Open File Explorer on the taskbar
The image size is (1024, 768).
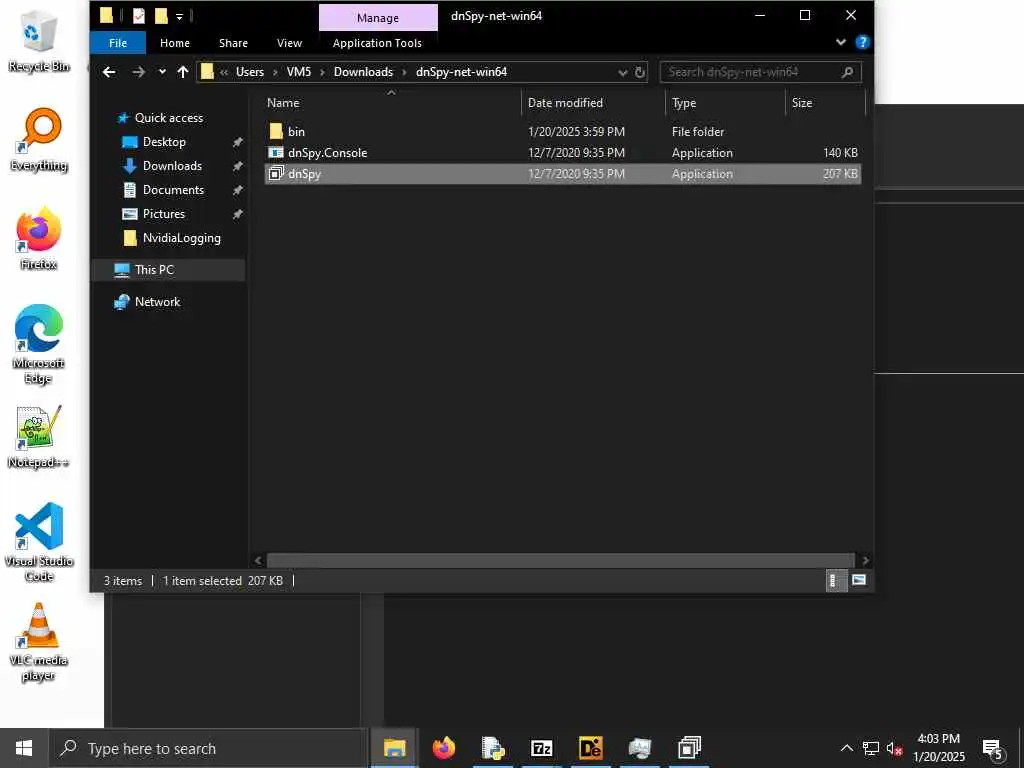394,748
